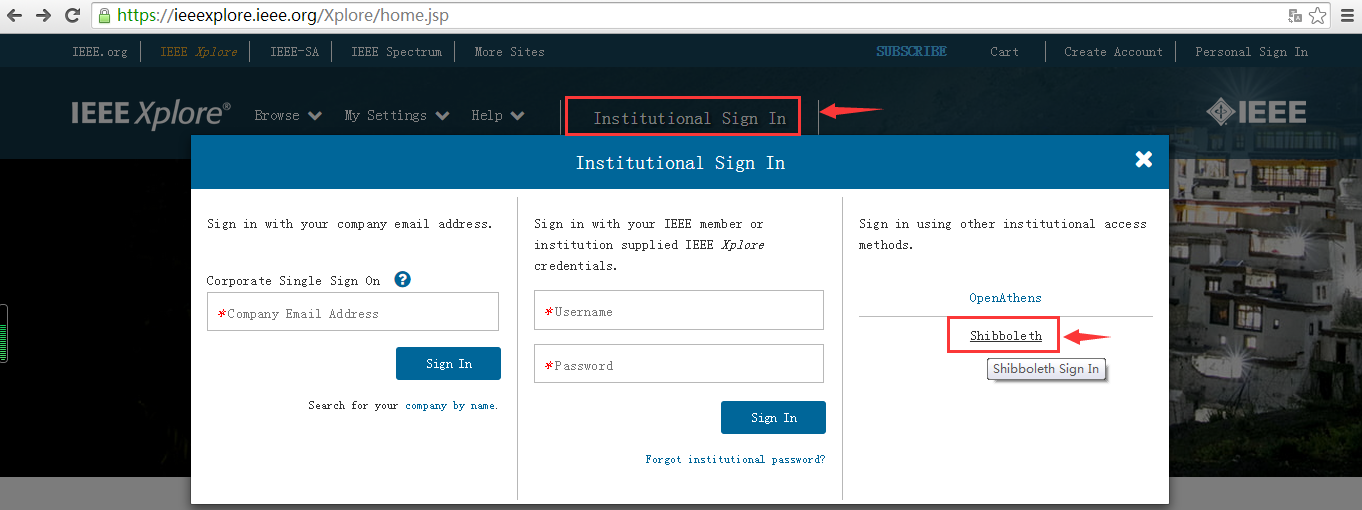Click the left edge side panel handle

(x=4, y=333)
